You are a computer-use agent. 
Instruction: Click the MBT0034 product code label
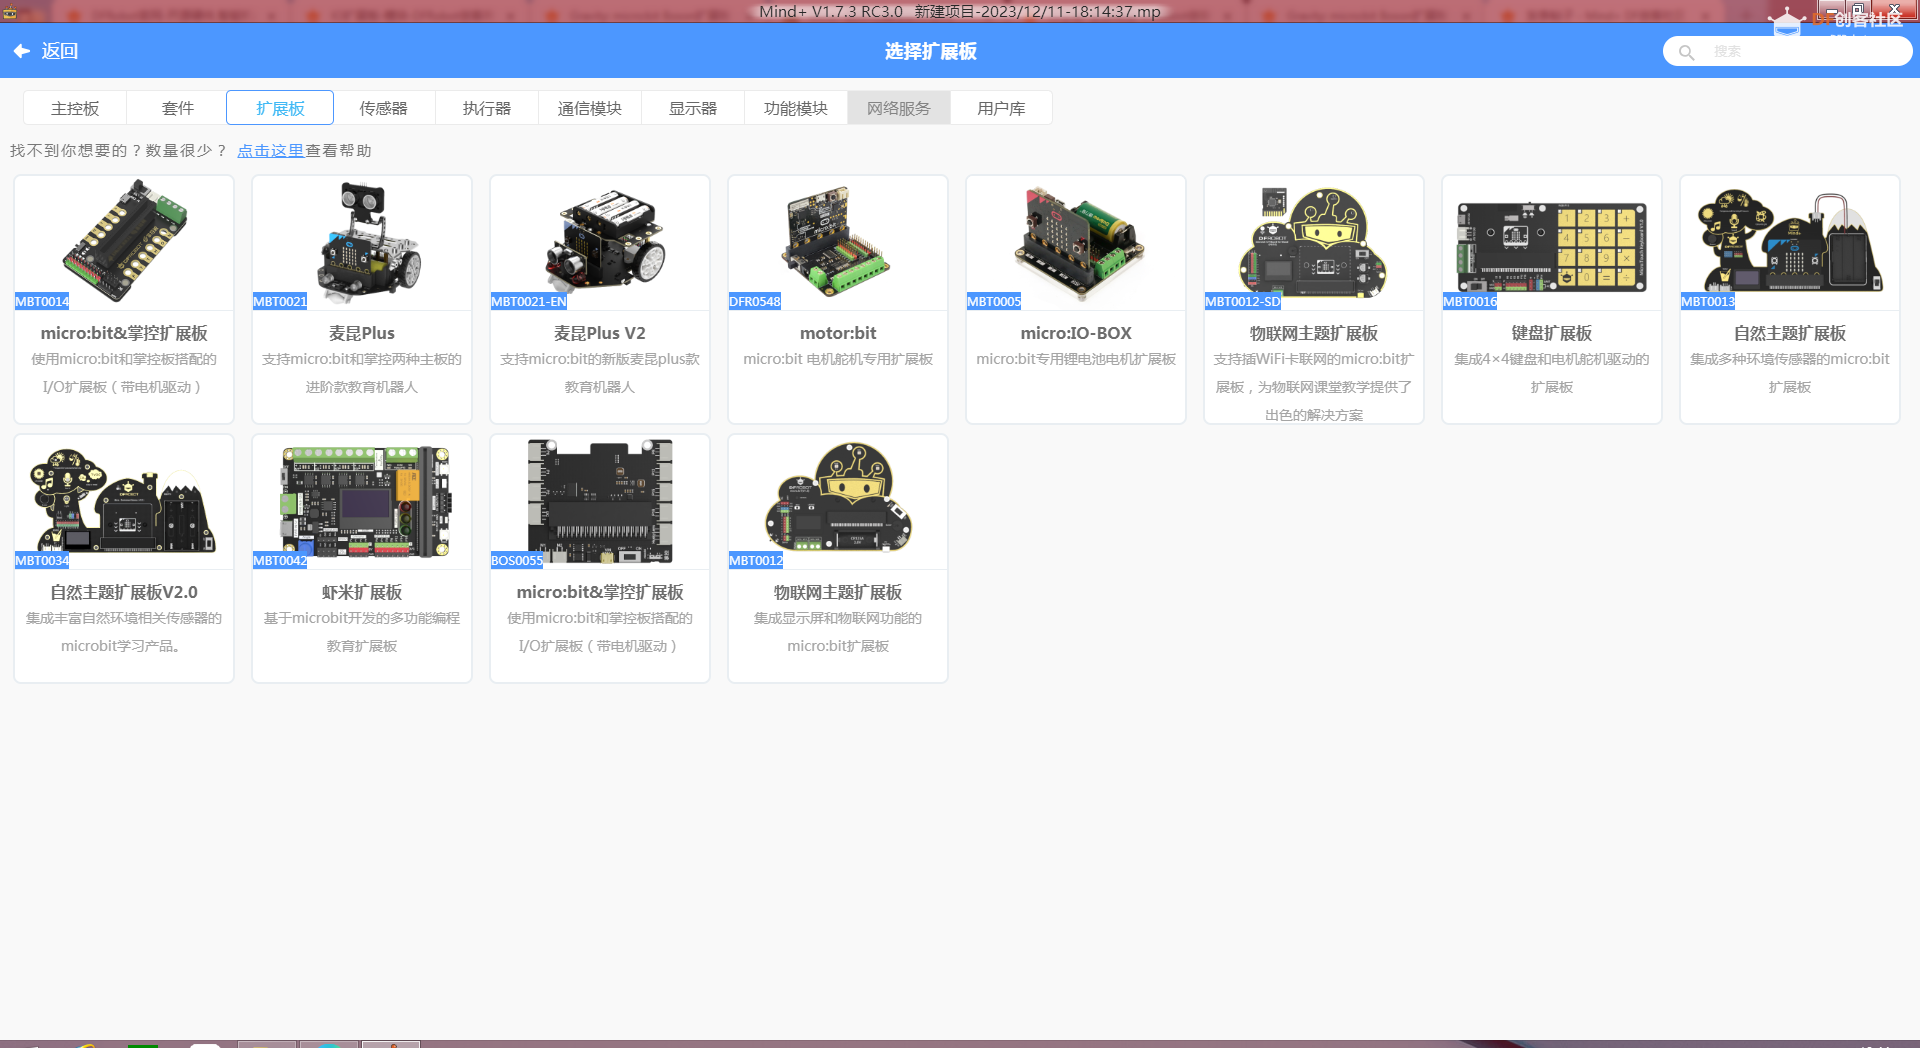pos(42,560)
